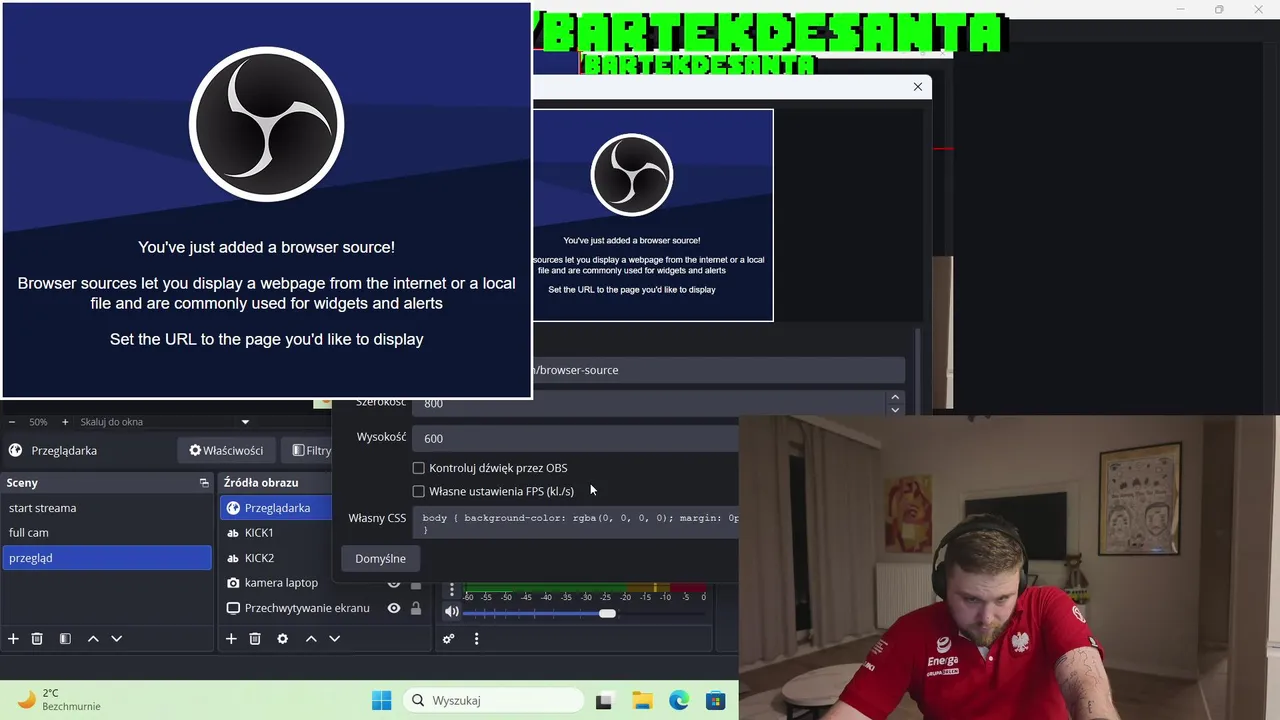The width and height of the screenshot is (1280, 720).
Task: Move selected source up
Action: pos(311,638)
